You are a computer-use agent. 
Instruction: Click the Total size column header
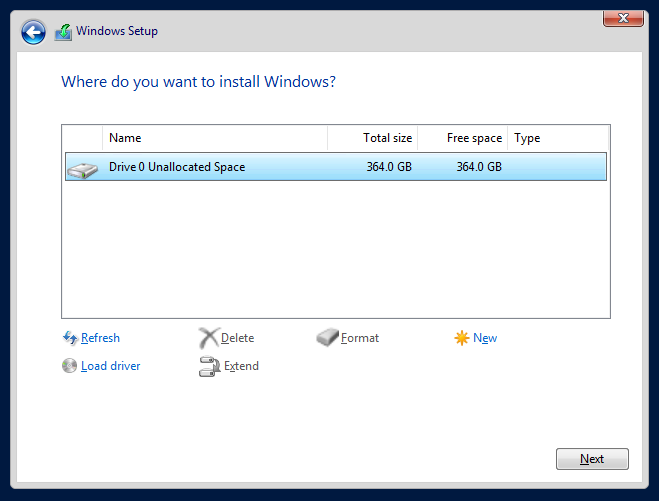372,138
